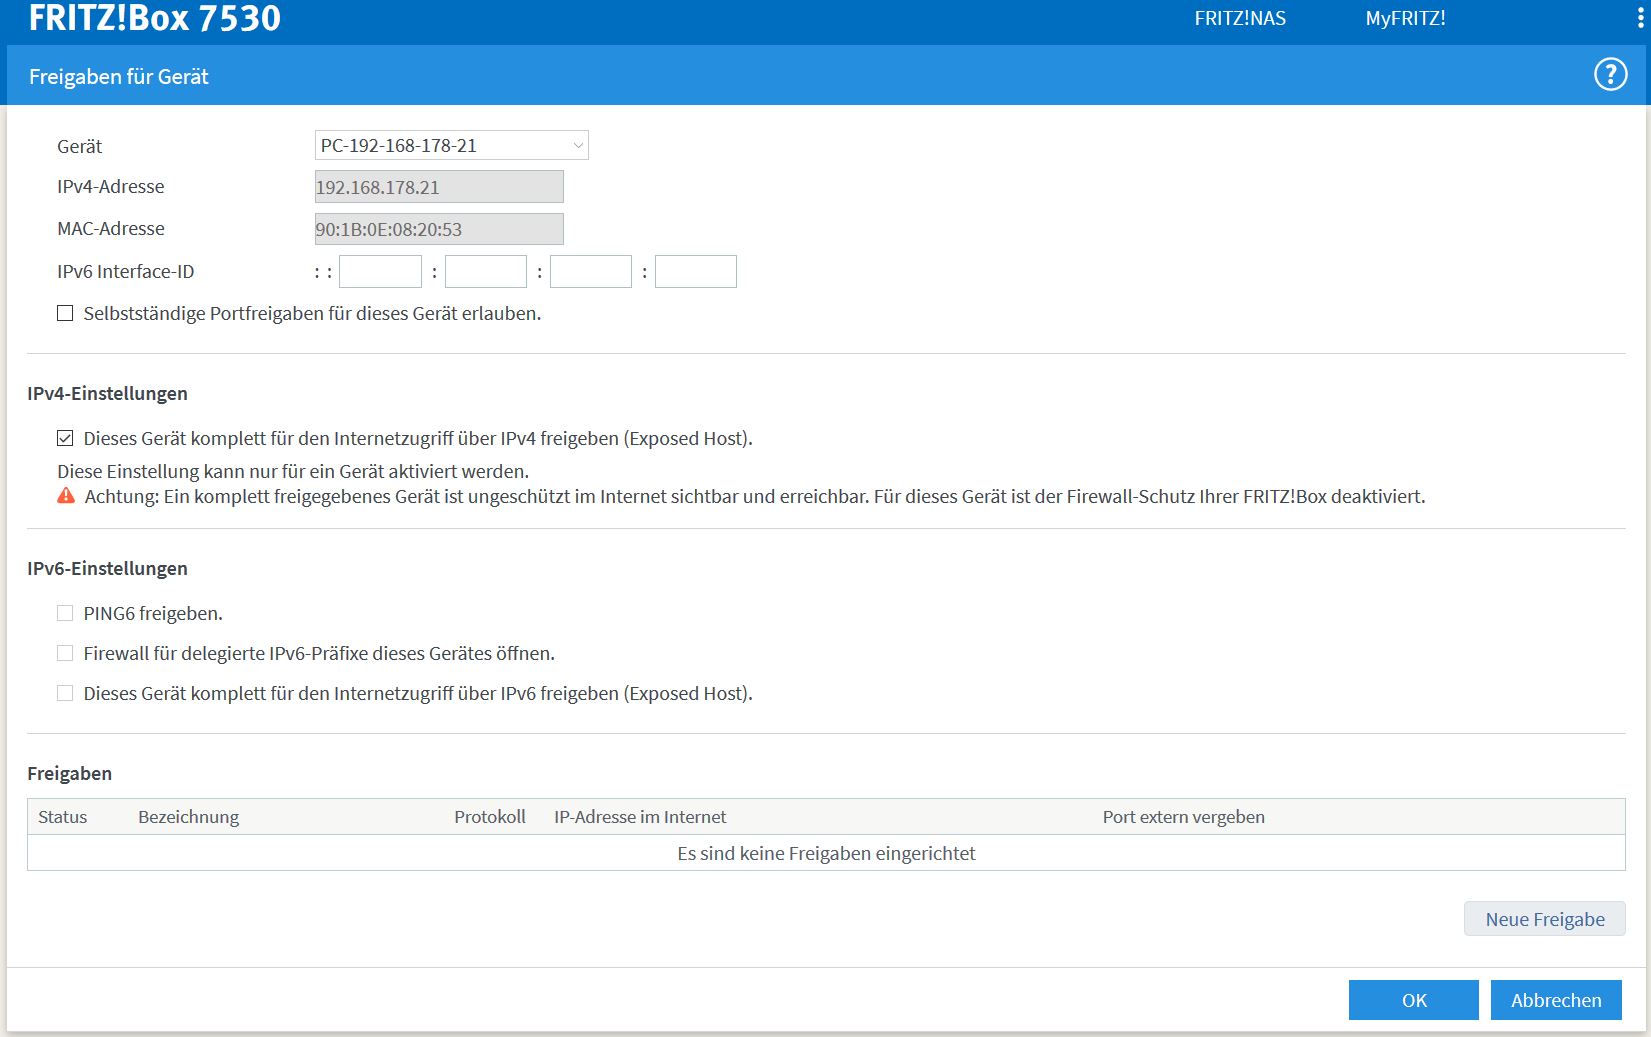
Task: Toggle PING6 freigeben checkbox
Action: pos(65,613)
